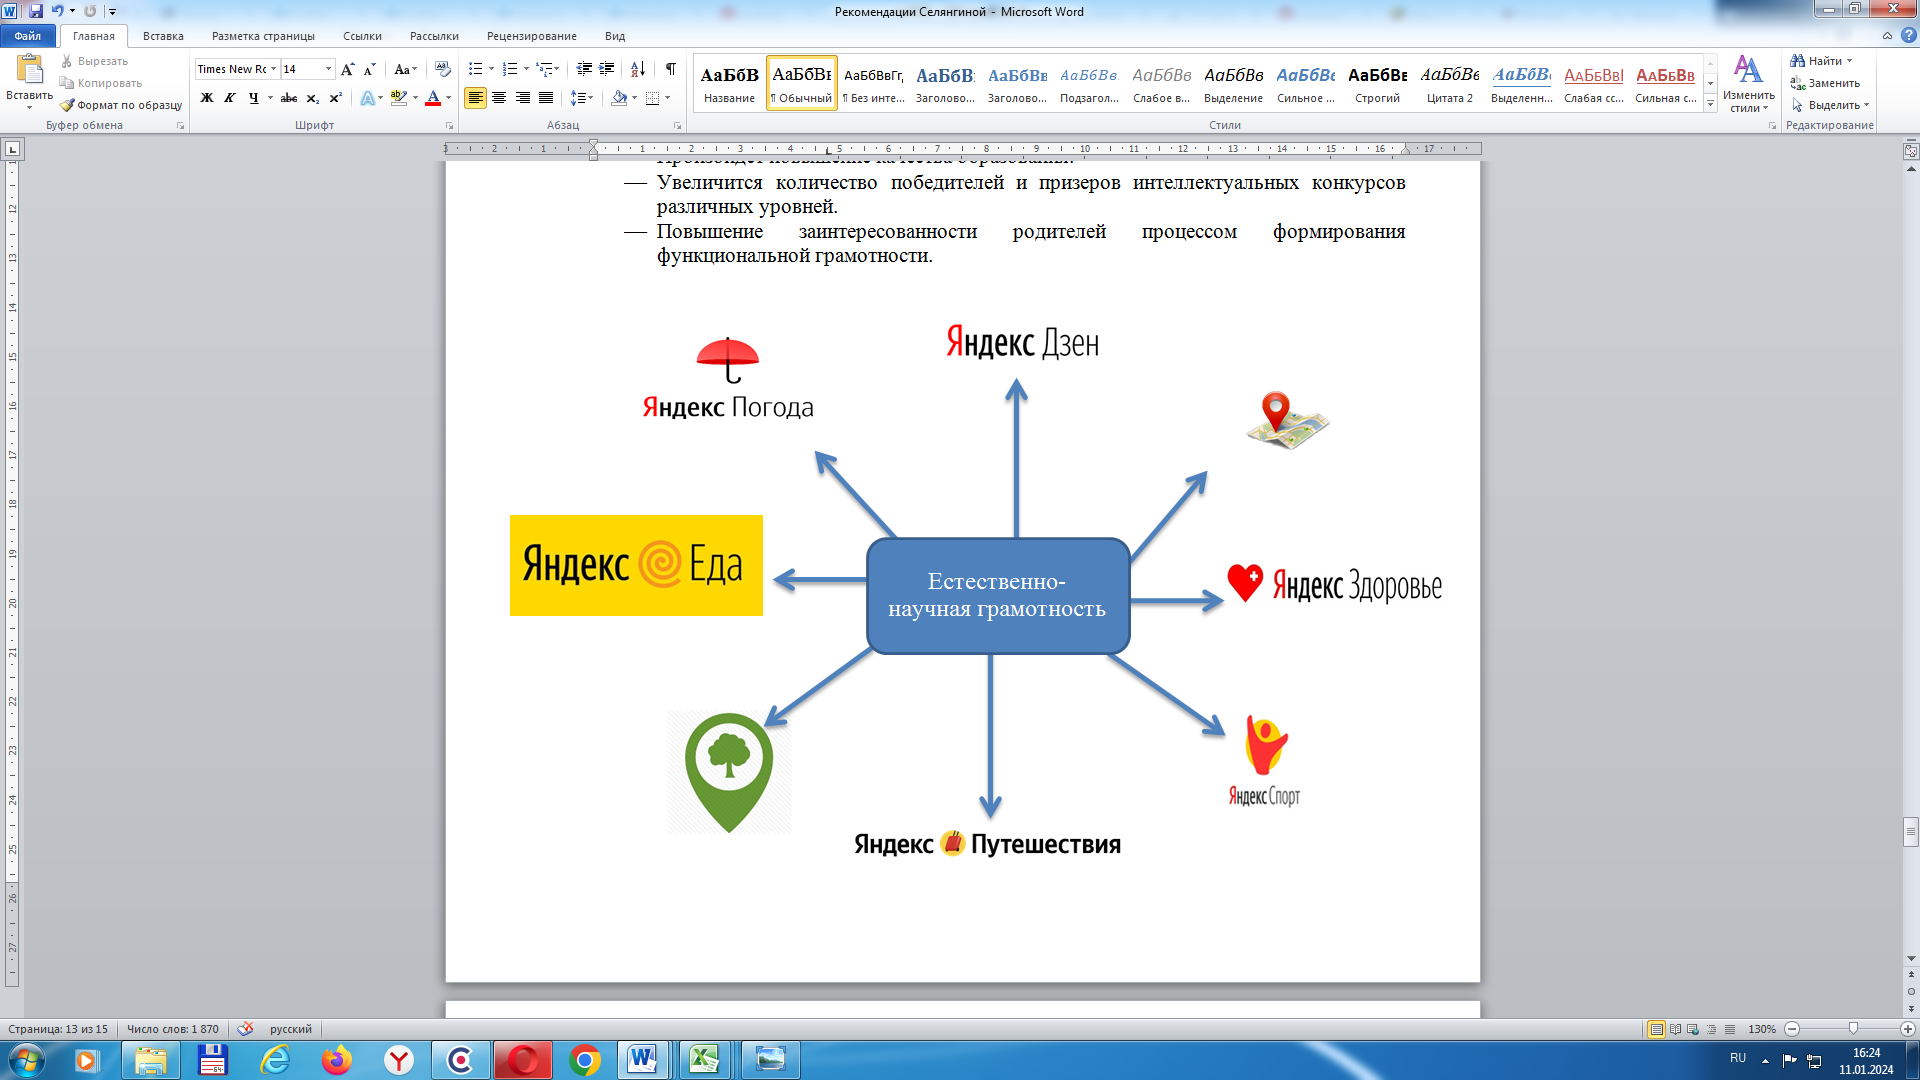Switch to the Рассылки (Mailings) tab
The width and height of the screenshot is (1920, 1080).
click(434, 36)
